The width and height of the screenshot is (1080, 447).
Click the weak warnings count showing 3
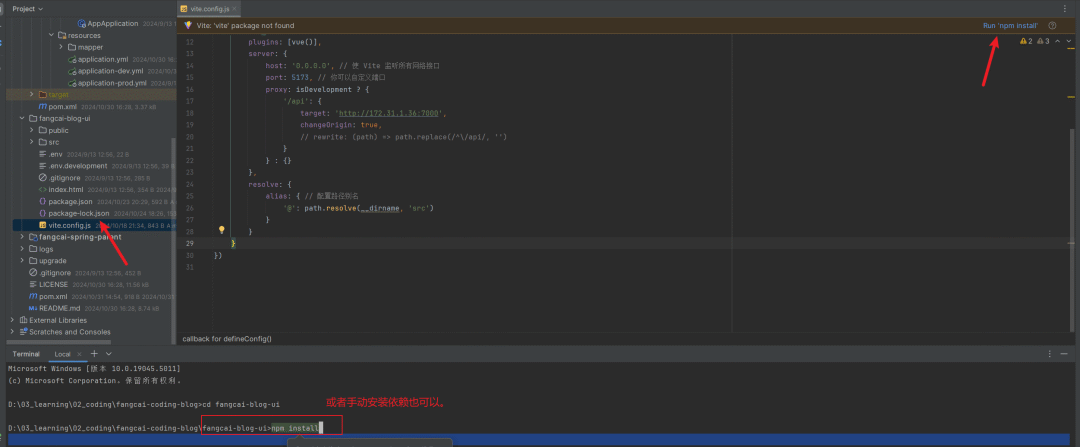pos(1043,41)
